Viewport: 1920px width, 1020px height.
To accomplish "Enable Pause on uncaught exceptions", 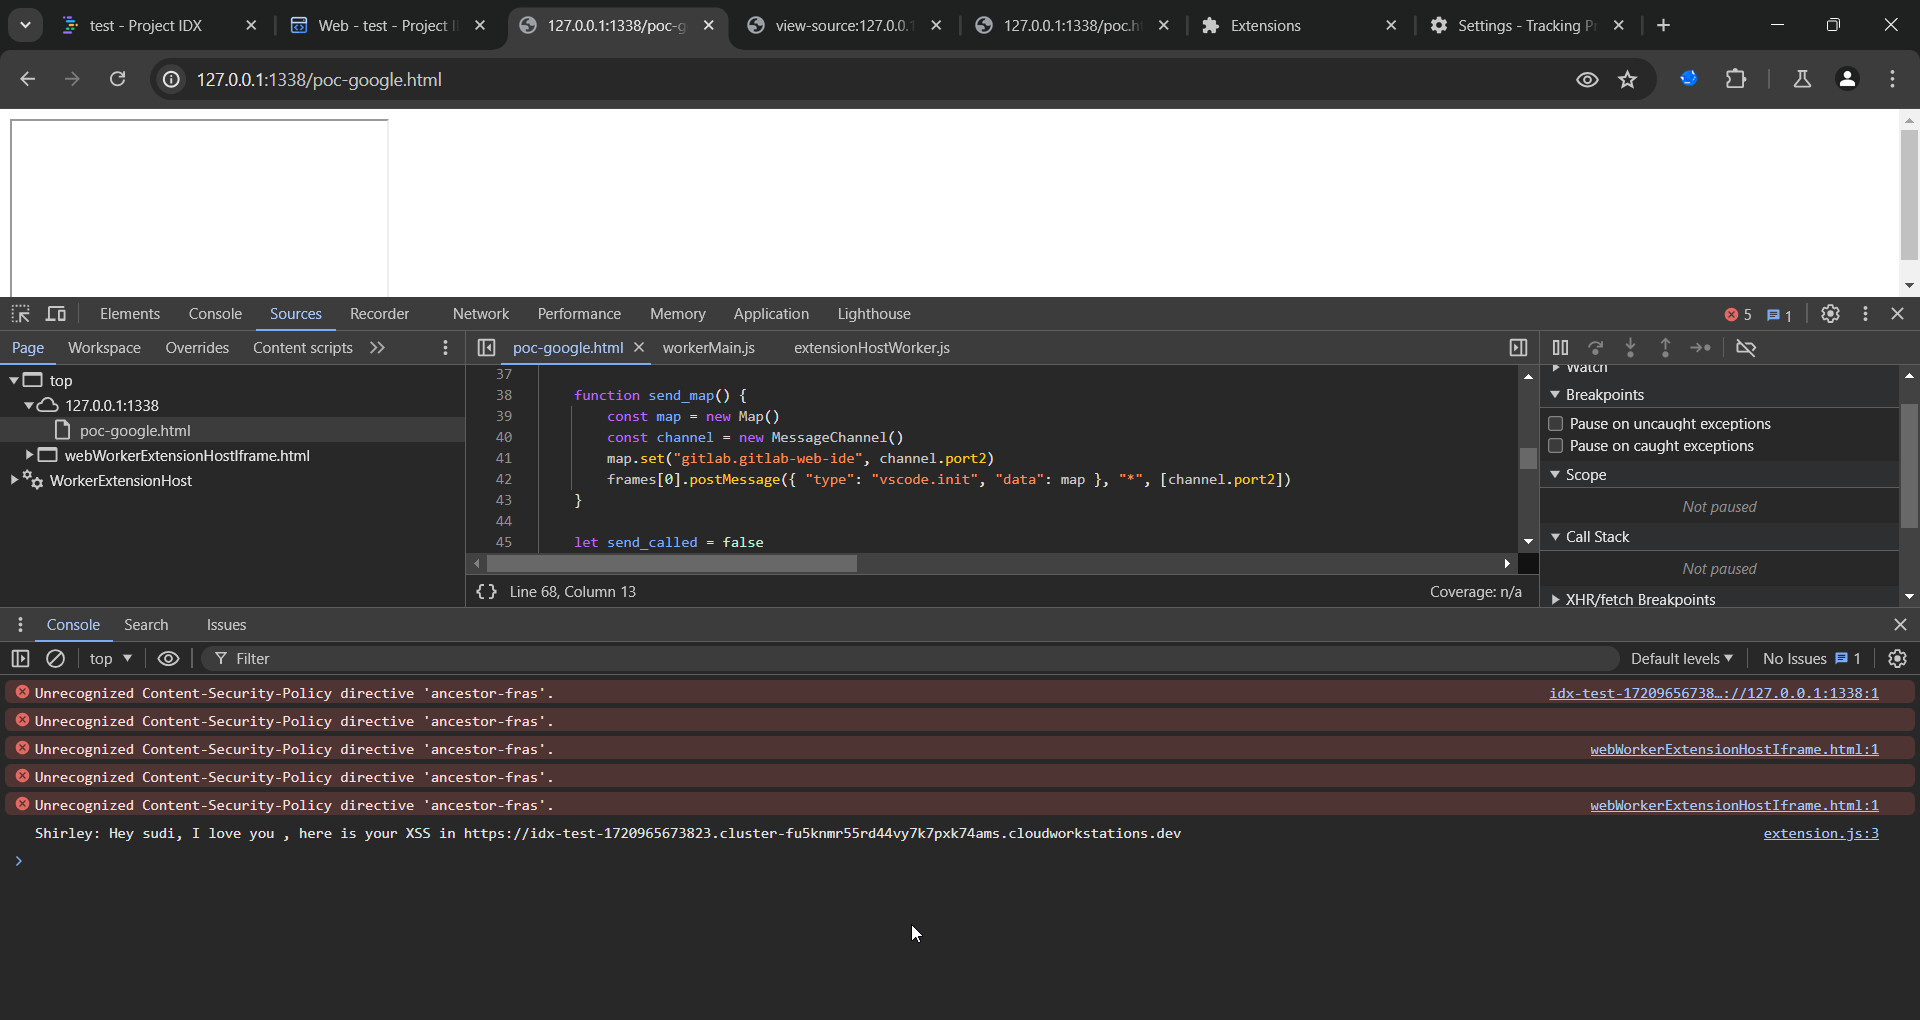I will tap(1556, 424).
